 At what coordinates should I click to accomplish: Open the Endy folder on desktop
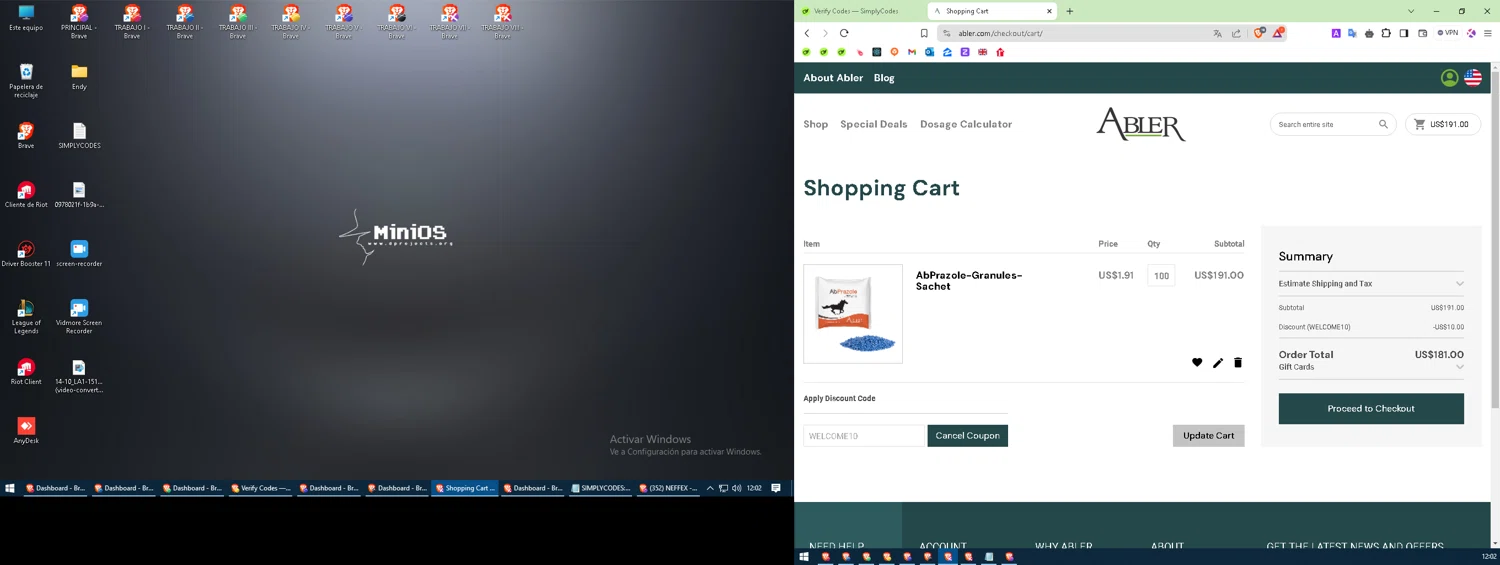pyautogui.click(x=79, y=76)
